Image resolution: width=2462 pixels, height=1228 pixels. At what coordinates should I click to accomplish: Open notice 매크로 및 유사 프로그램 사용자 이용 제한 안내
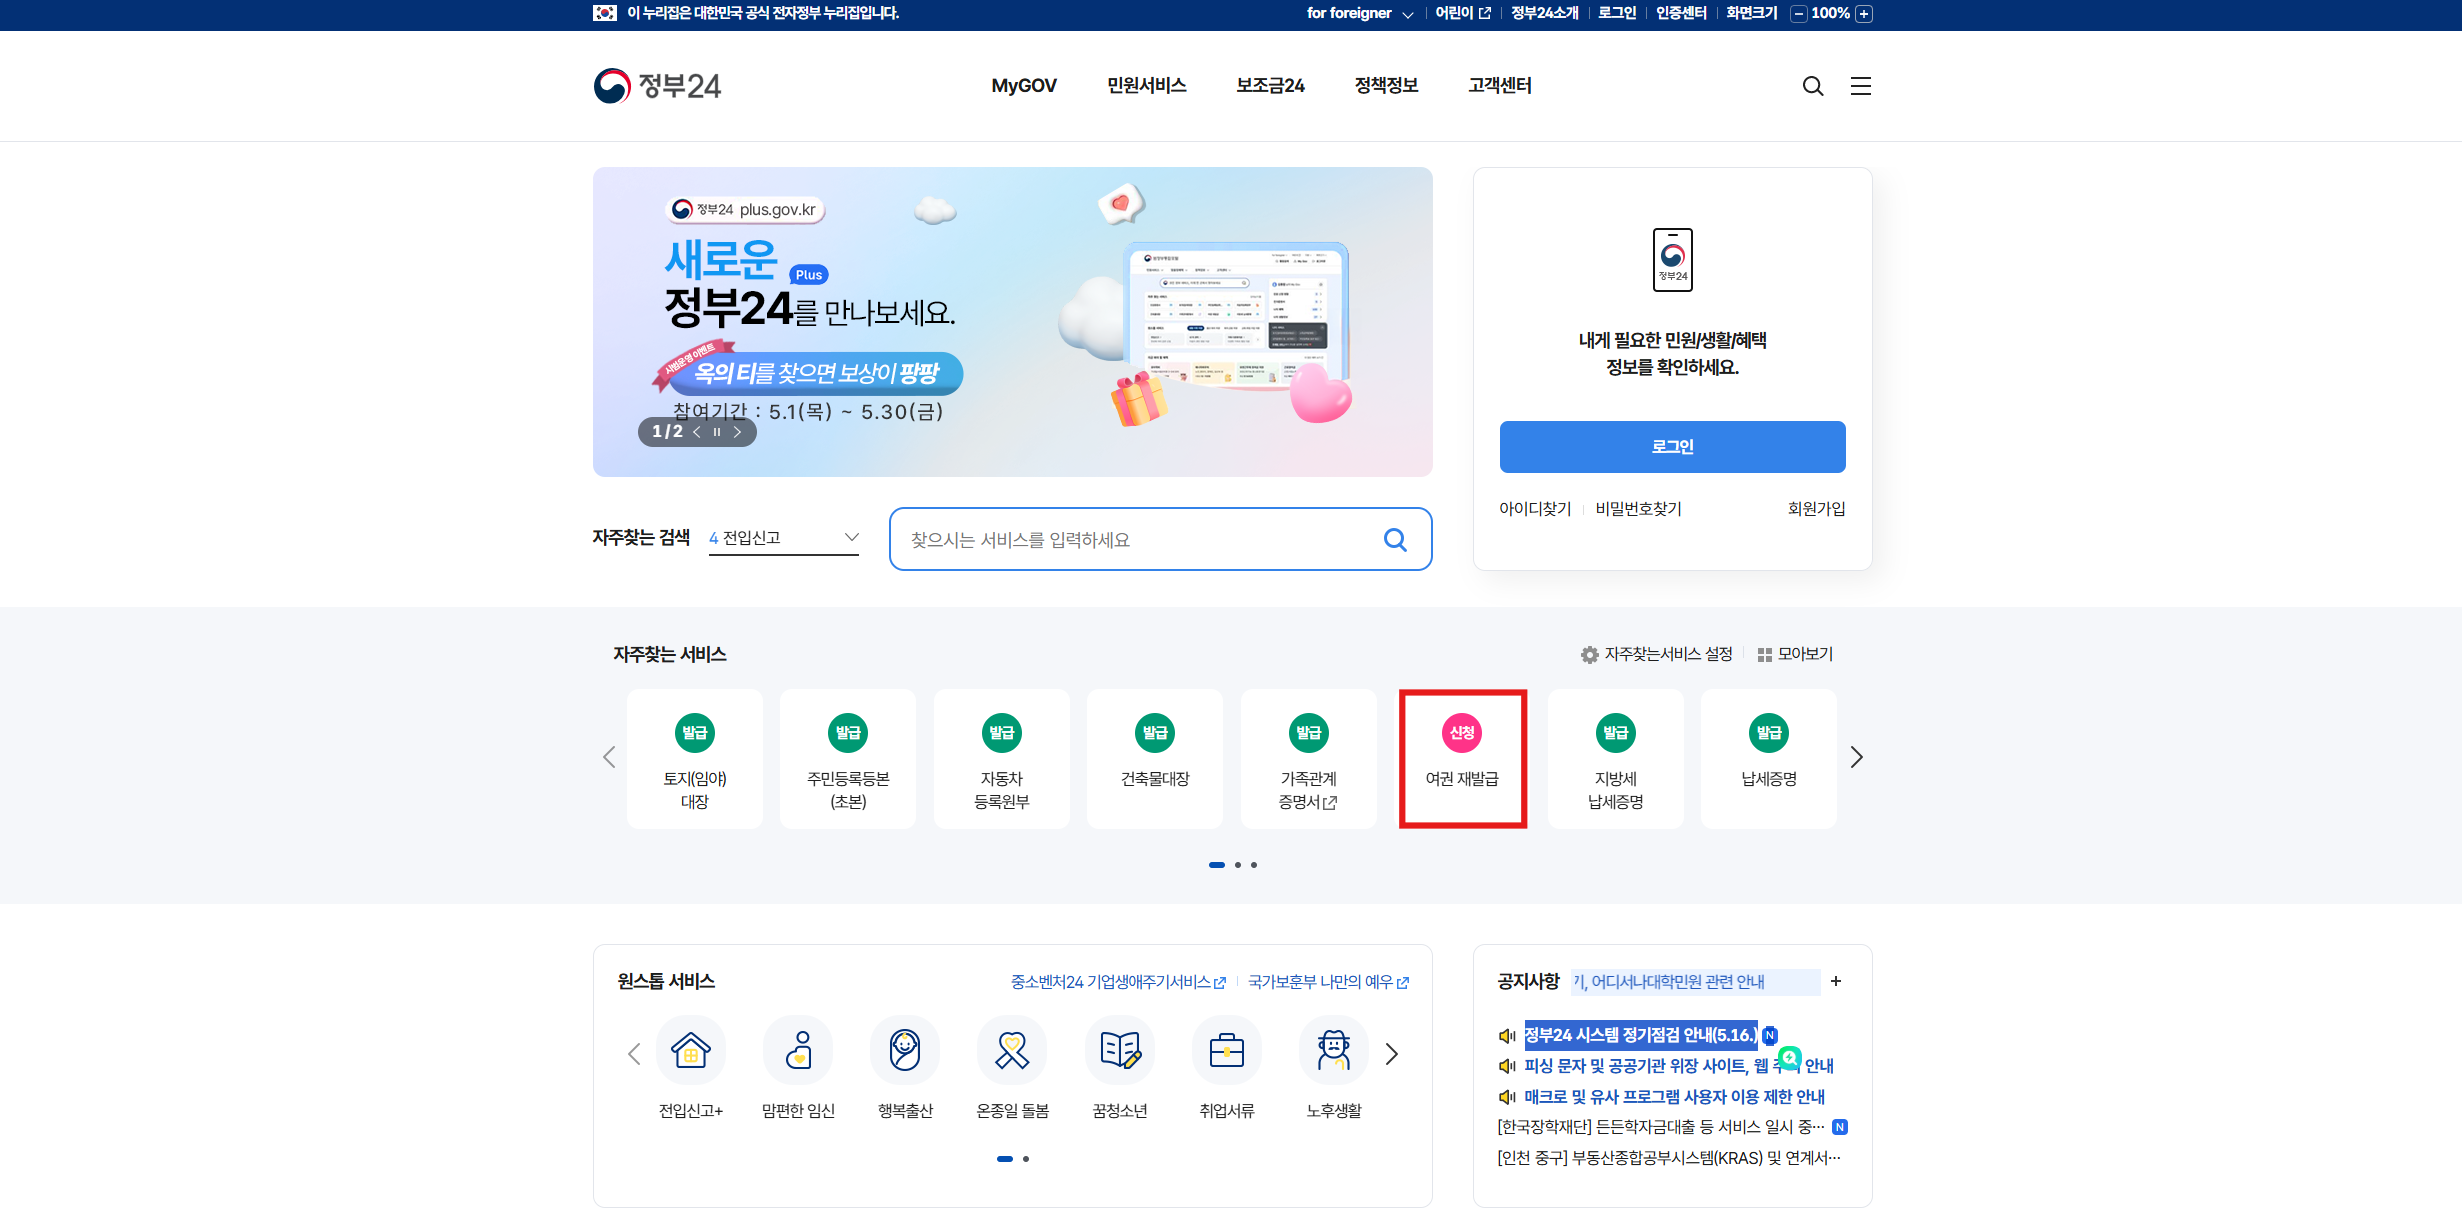point(1674,1097)
